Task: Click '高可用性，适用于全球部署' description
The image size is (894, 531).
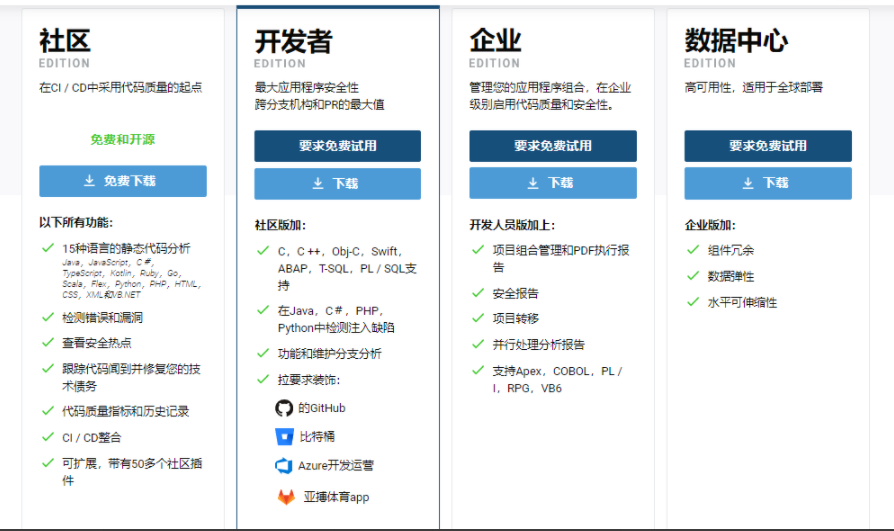Action: (754, 87)
